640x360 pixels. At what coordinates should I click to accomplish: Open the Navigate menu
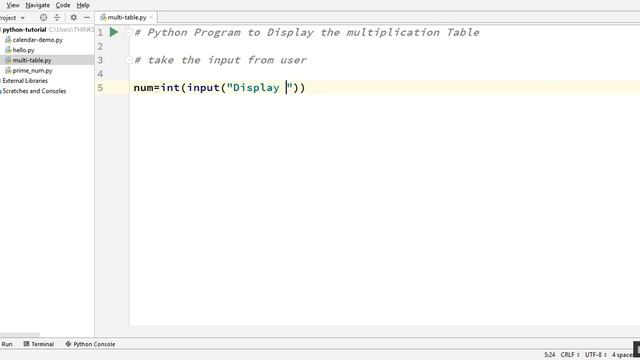(38, 5)
